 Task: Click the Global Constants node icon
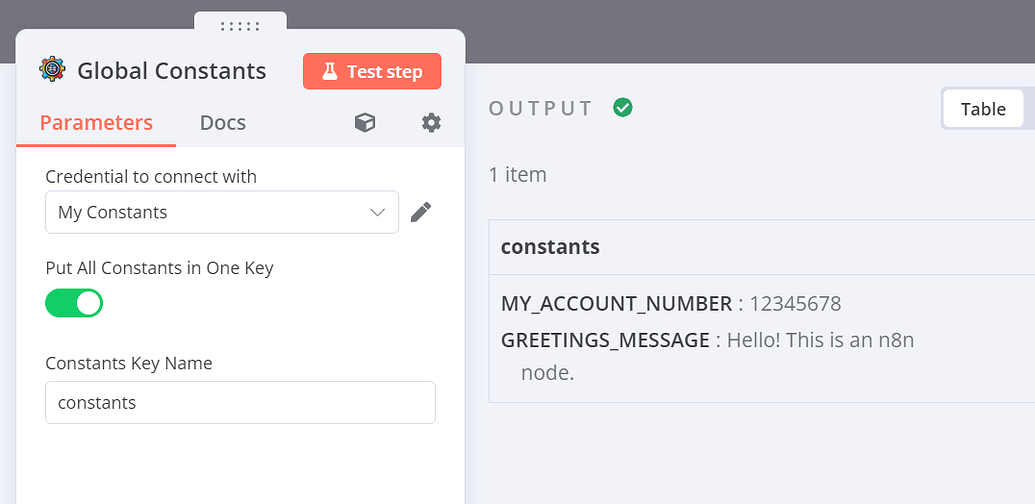(x=52, y=70)
